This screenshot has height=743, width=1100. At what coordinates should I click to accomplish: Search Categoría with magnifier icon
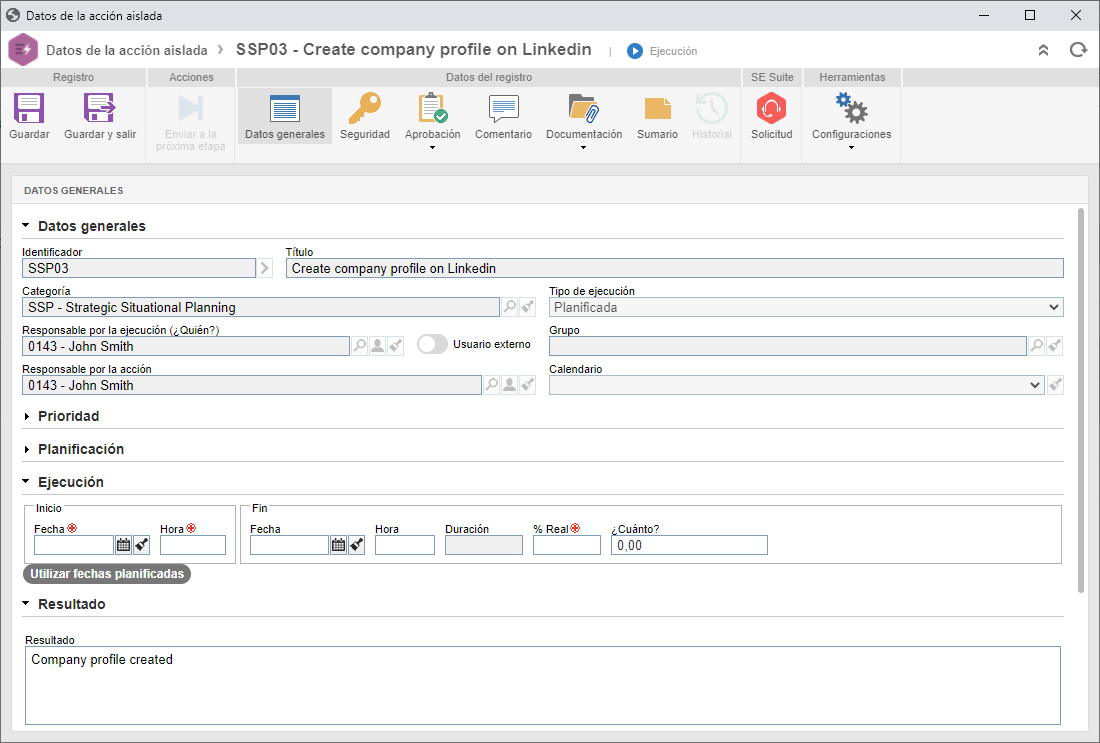[x=510, y=307]
